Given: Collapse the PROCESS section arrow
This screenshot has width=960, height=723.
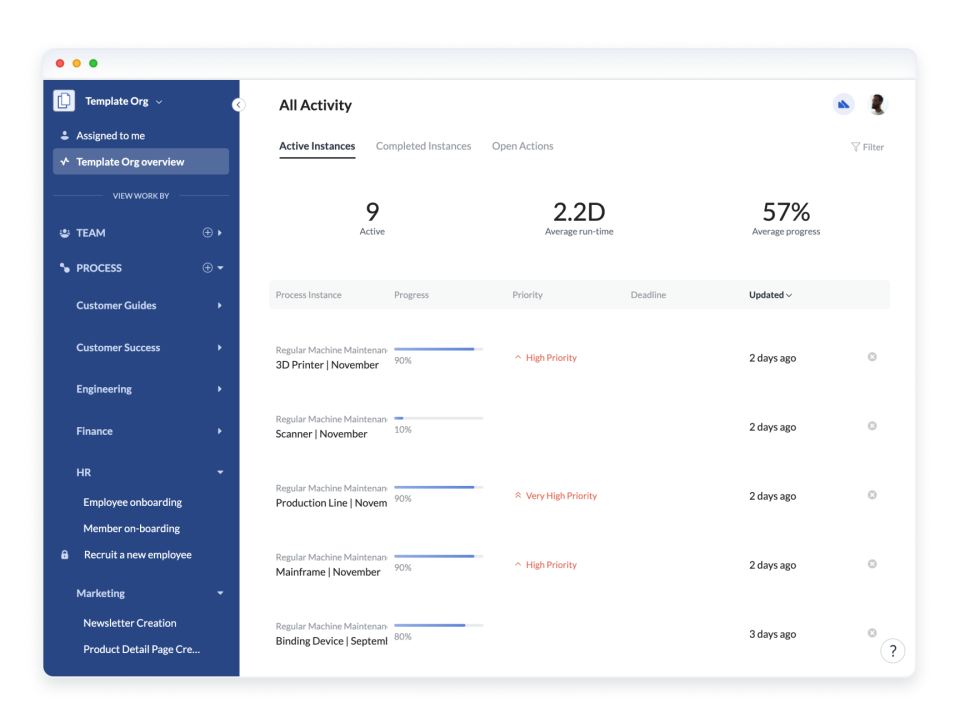Looking at the screenshot, I should point(220,268).
